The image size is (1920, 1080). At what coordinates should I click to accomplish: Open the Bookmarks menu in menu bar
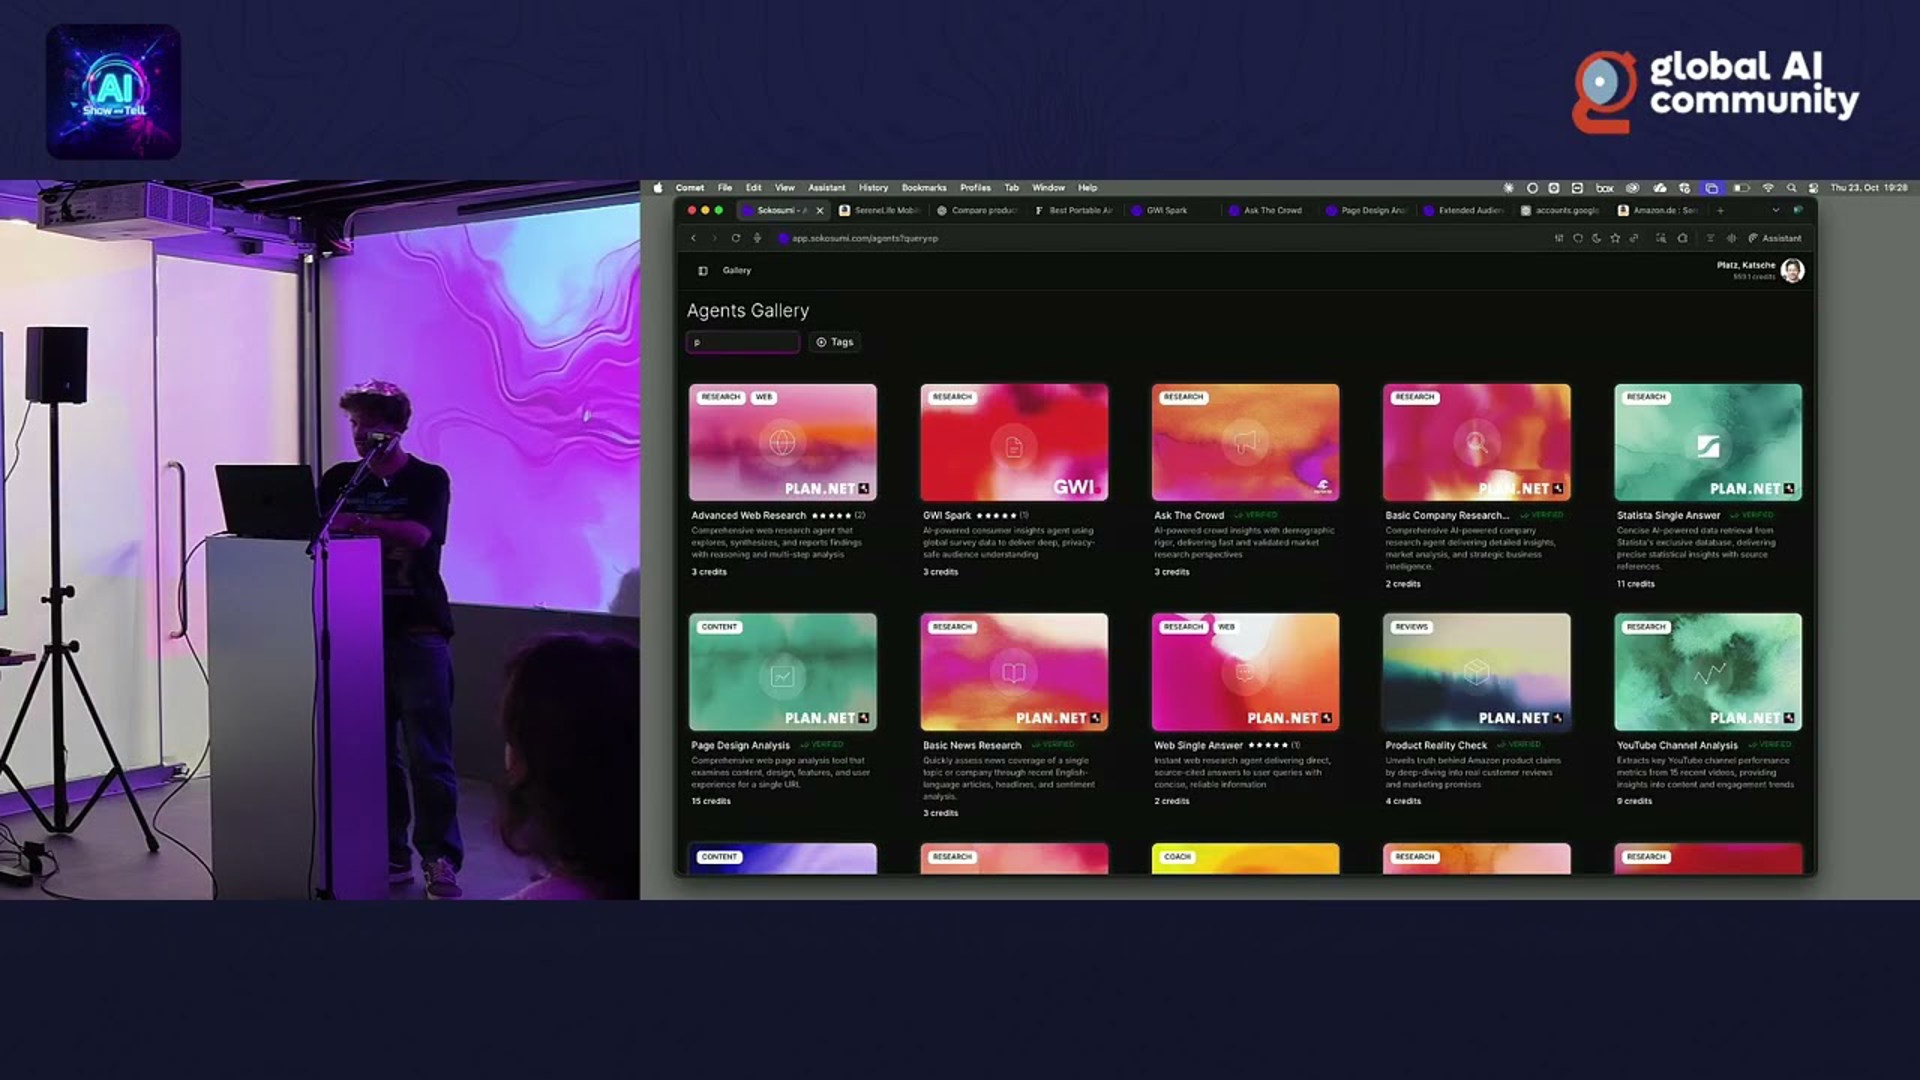tap(923, 188)
